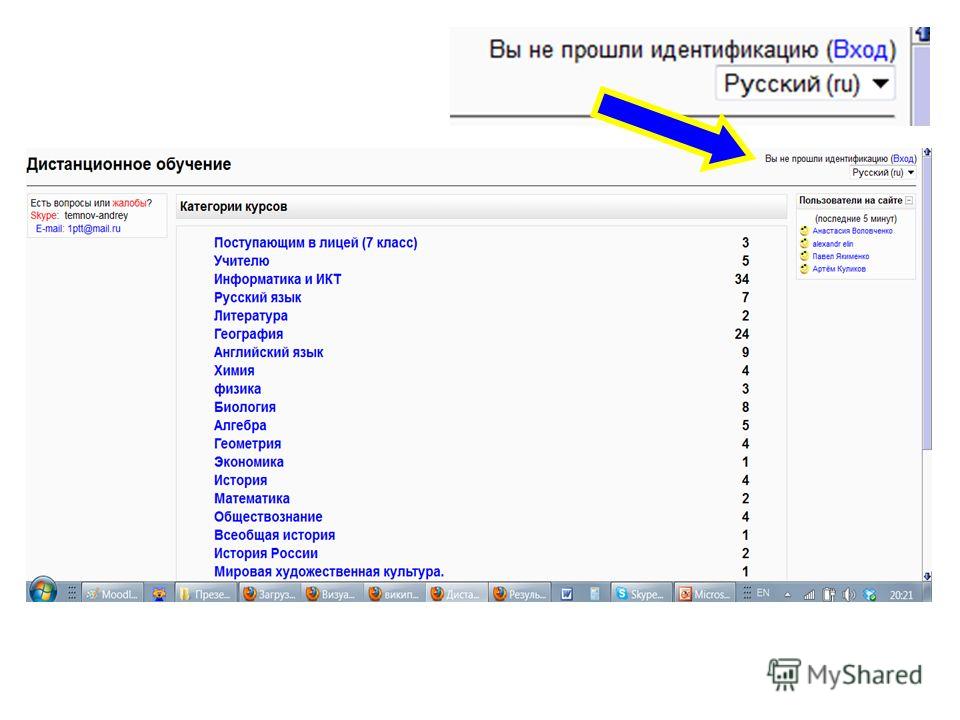The height and width of the screenshot is (720, 960).
Task: Switch to Firefox Резуль... taskbar window
Action: click(520, 594)
